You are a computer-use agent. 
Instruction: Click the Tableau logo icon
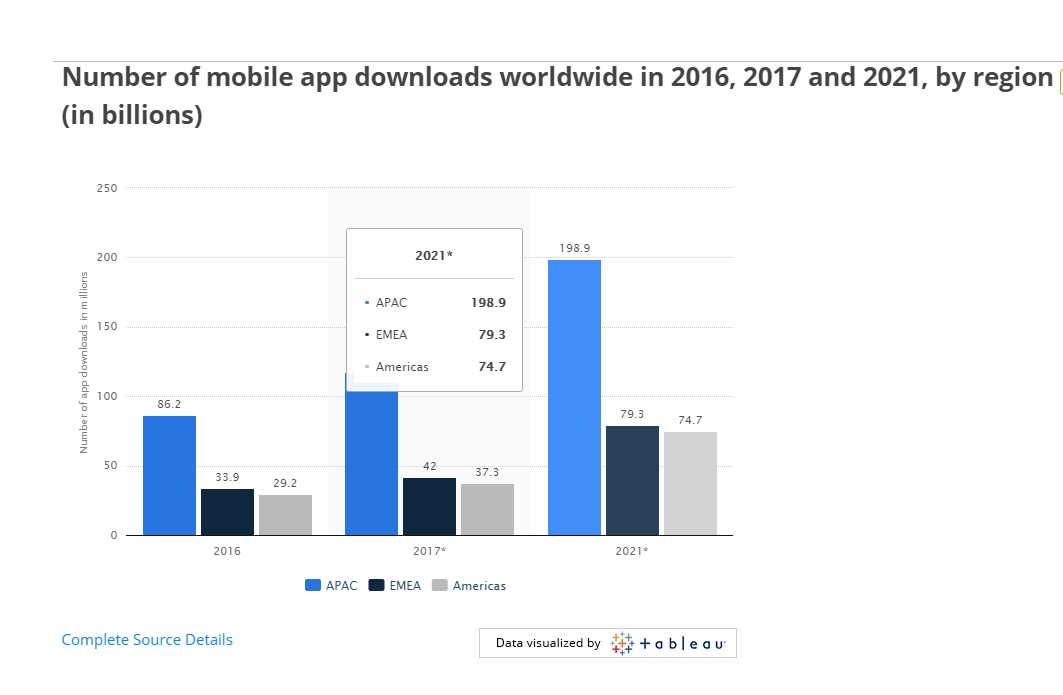click(x=622, y=643)
